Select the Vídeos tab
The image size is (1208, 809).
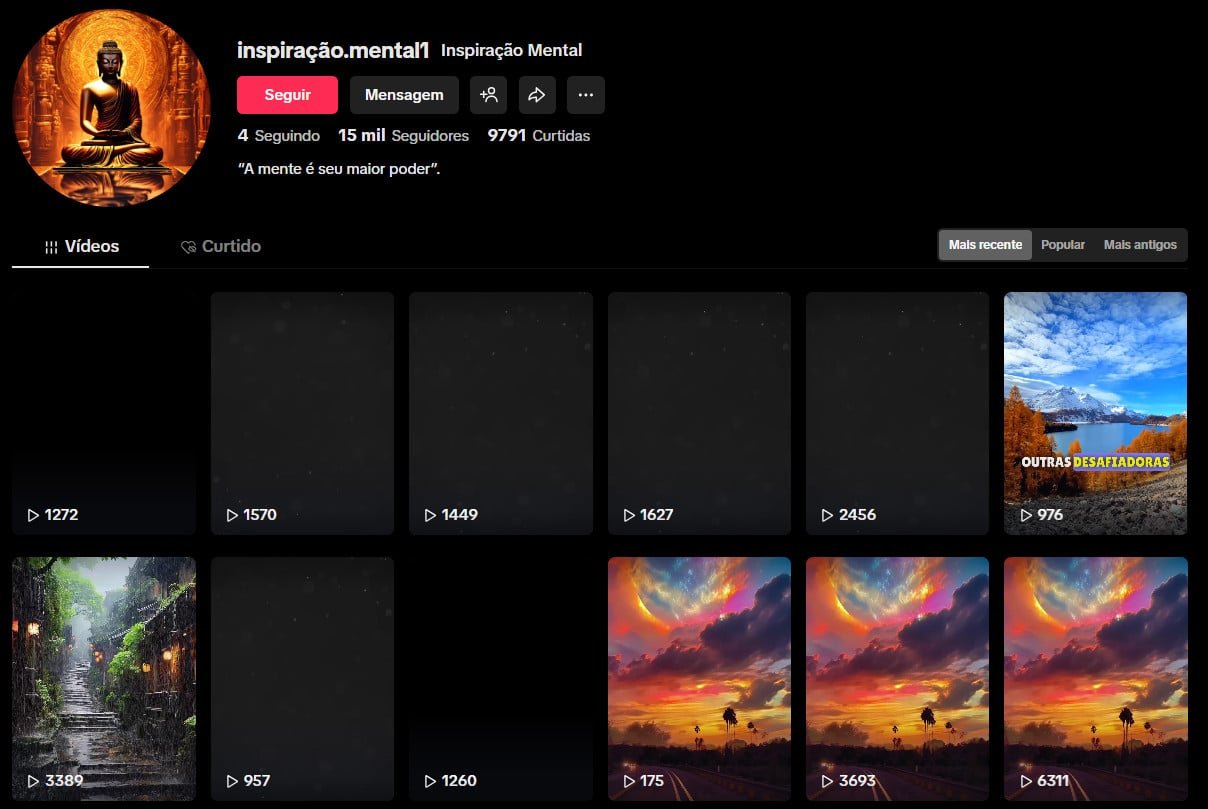[80, 246]
